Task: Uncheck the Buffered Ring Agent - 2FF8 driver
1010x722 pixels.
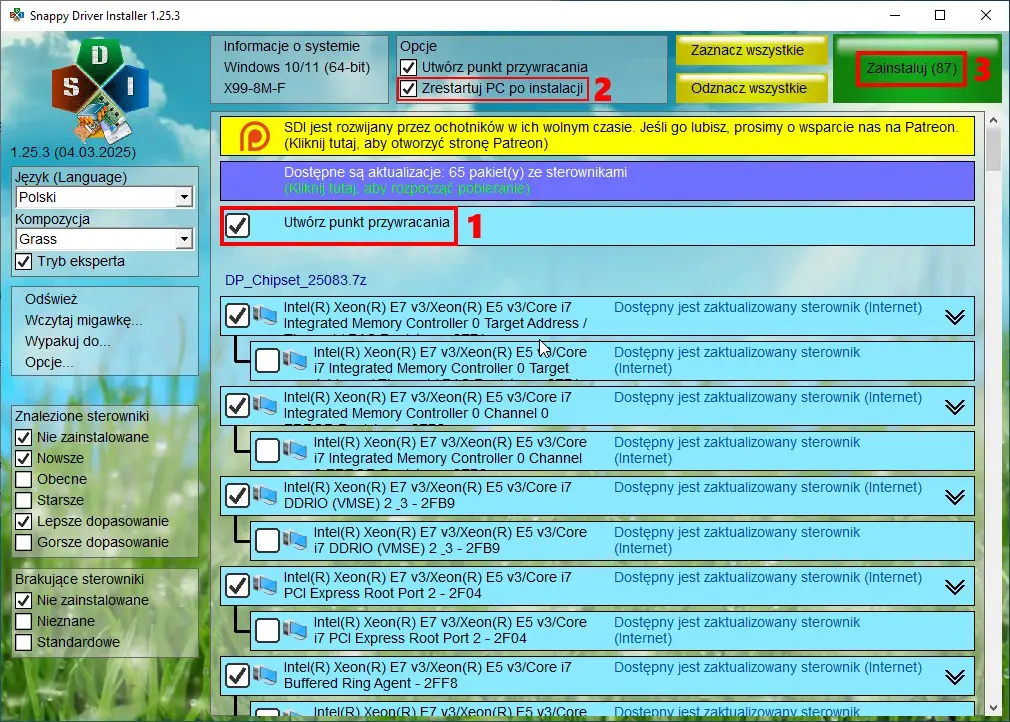Action: pos(238,676)
